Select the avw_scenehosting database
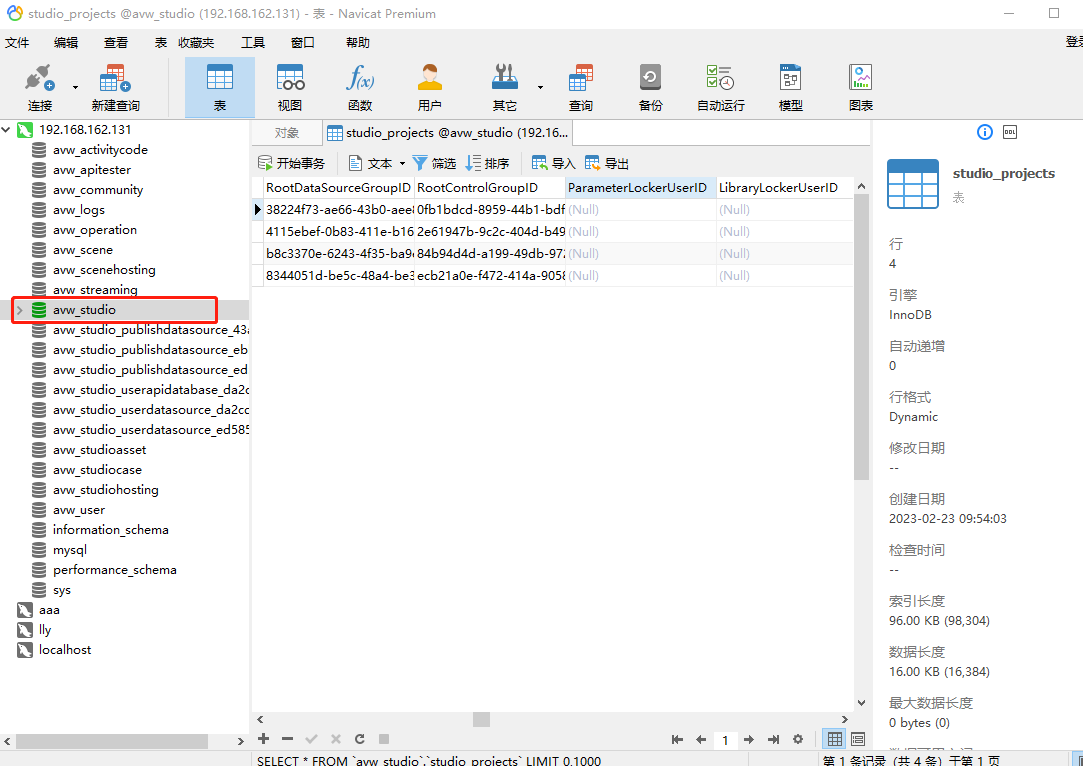The image size is (1083, 766). 104,270
